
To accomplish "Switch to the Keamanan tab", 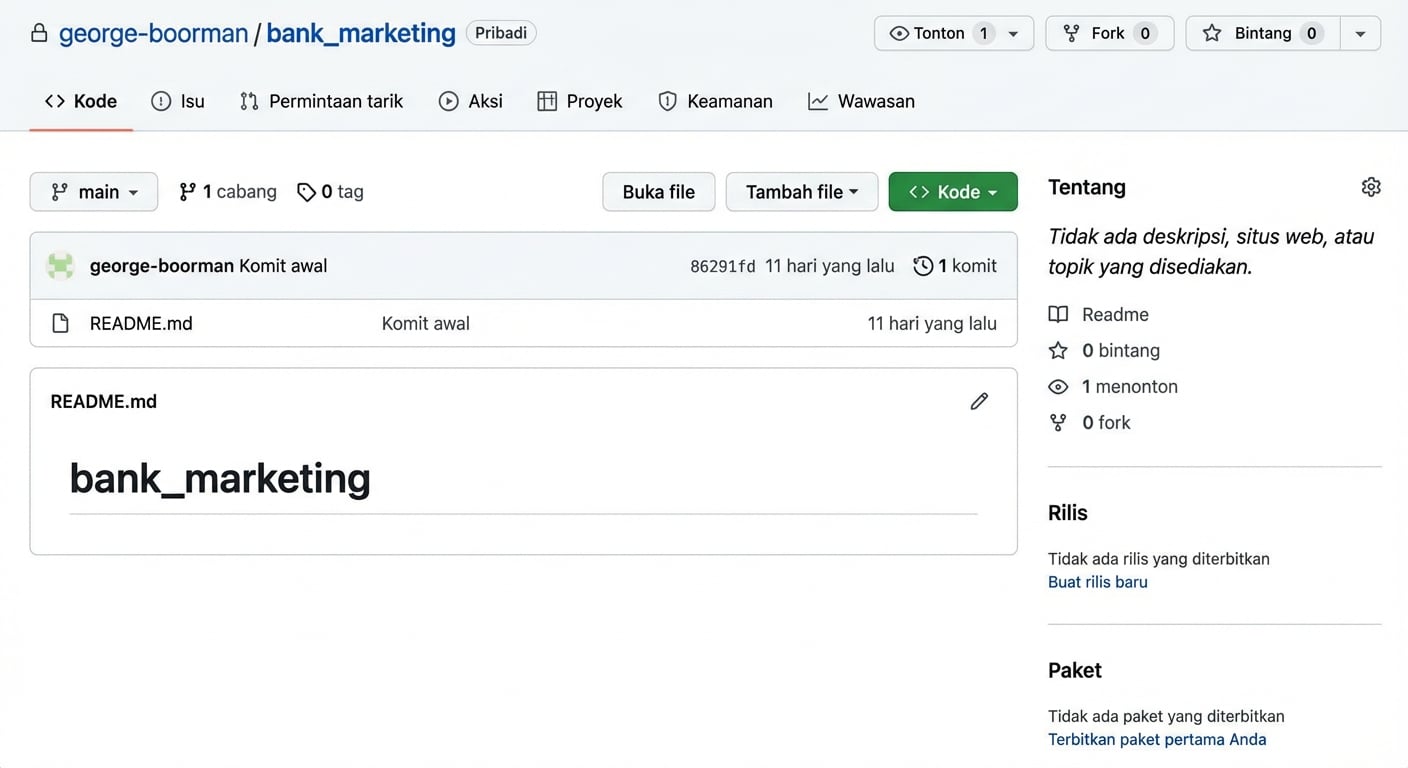I will pyautogui.click(x=715, y=101).
